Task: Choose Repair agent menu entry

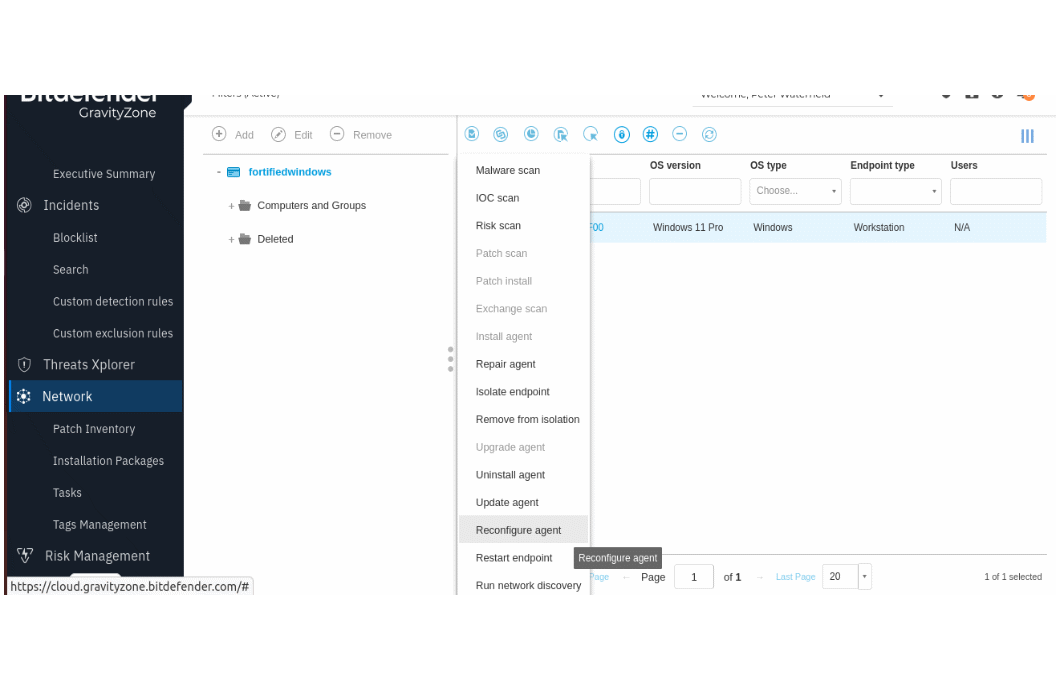Action: click(x=505, y=364)
